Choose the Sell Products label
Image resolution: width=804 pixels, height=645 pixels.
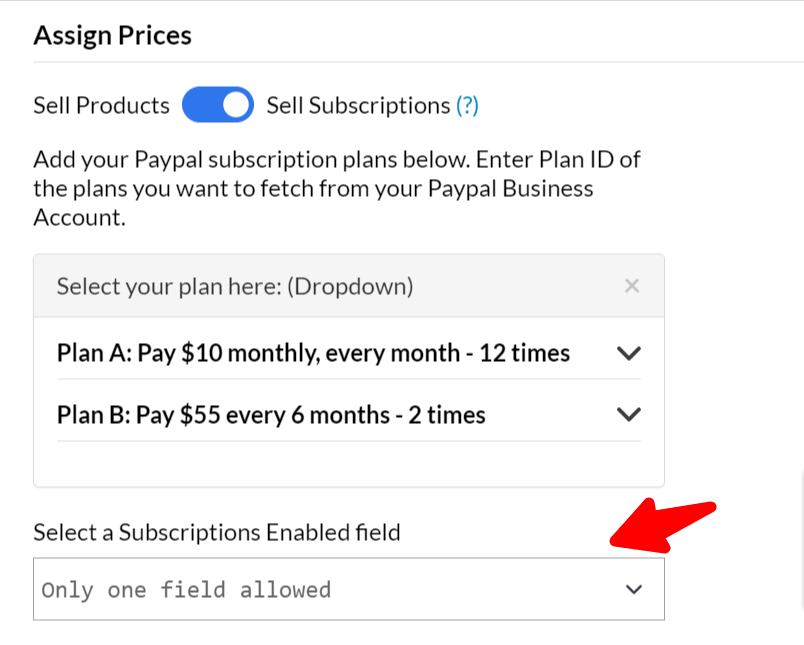[102, 106]
